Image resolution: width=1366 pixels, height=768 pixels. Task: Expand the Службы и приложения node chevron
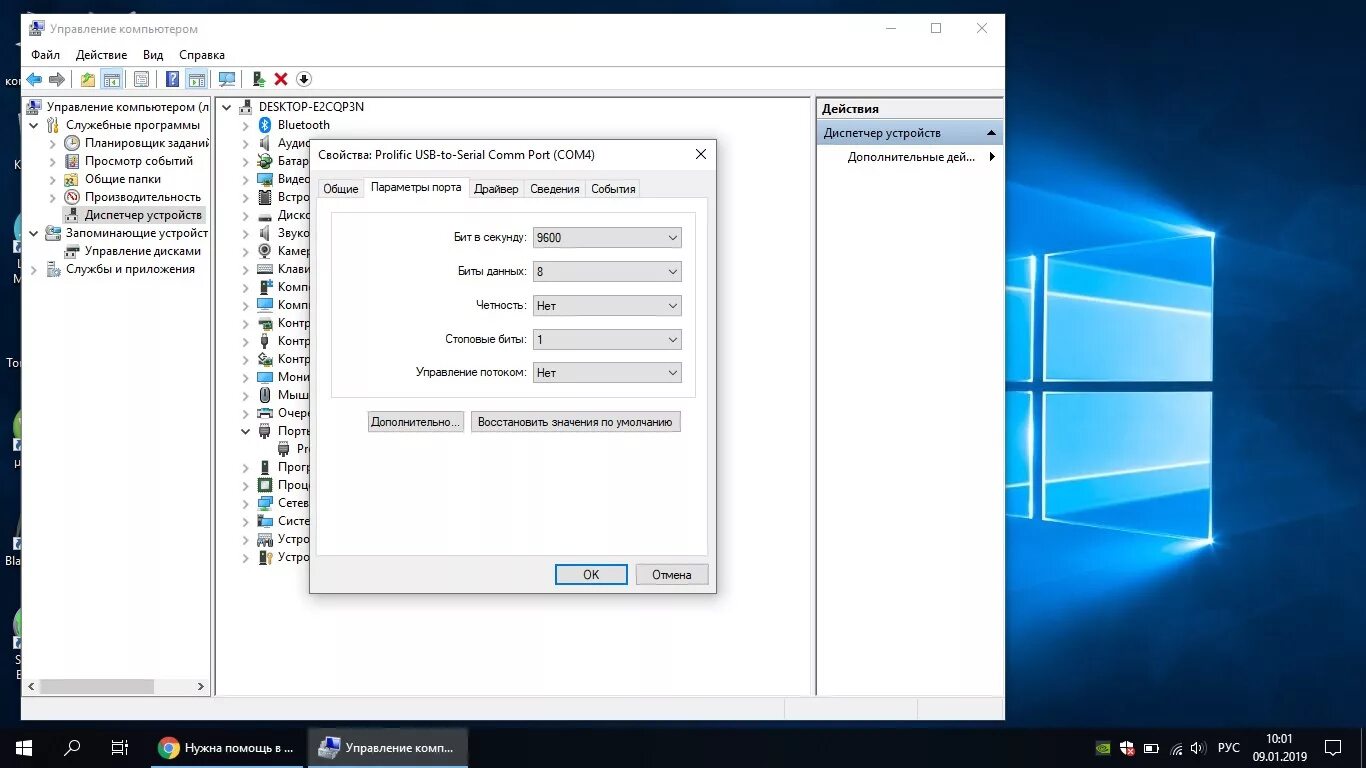point(35,269)
